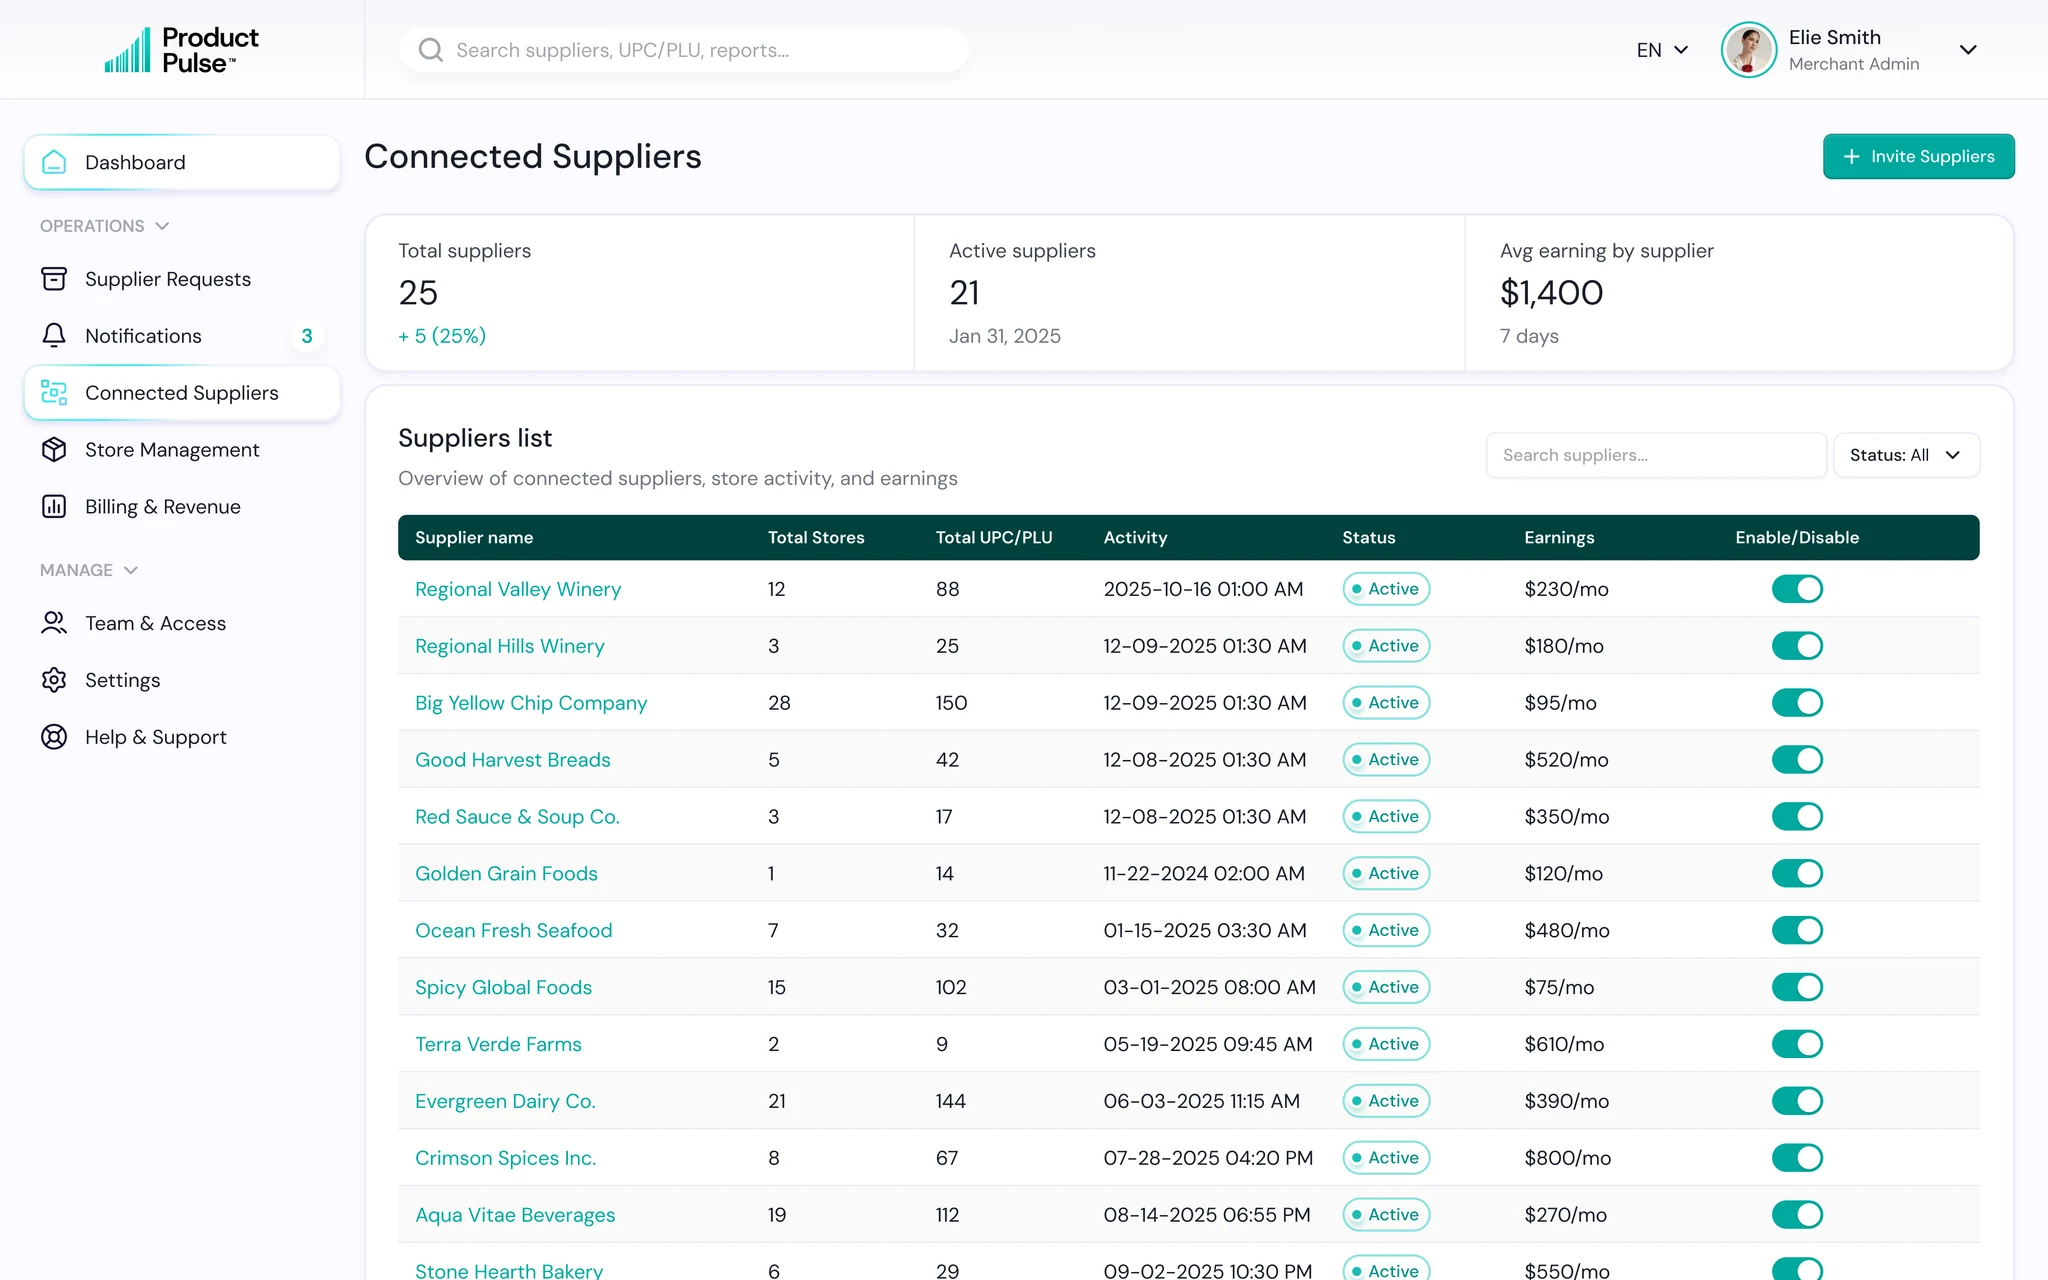This screenshot has height=1280, width=2048.
Task: Click the notifications count badge 3
Action: pos(307,336)
